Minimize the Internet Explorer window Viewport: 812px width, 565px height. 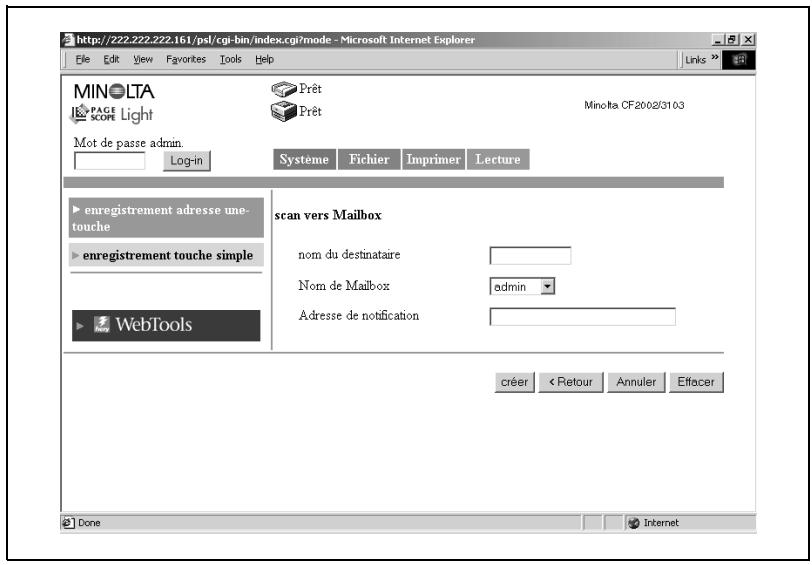(717, 40)
